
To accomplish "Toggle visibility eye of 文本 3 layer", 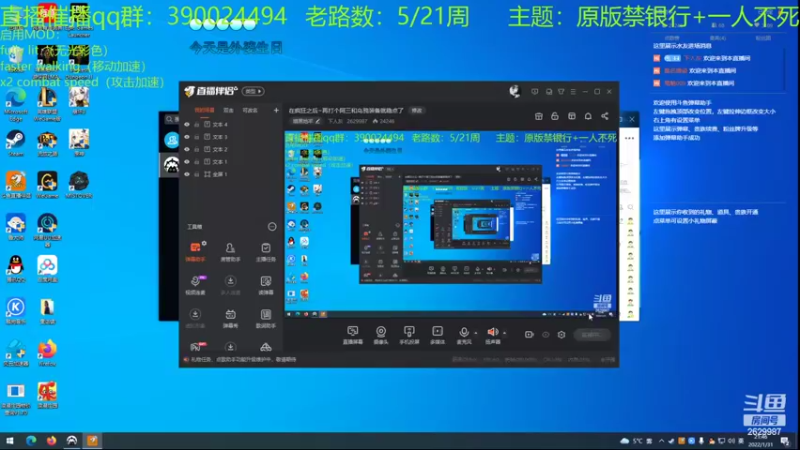I will click(x=187, y=137).
